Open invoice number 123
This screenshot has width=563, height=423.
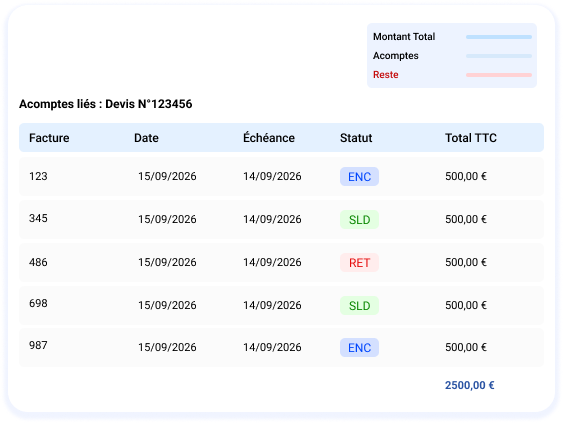click(38, 176)
